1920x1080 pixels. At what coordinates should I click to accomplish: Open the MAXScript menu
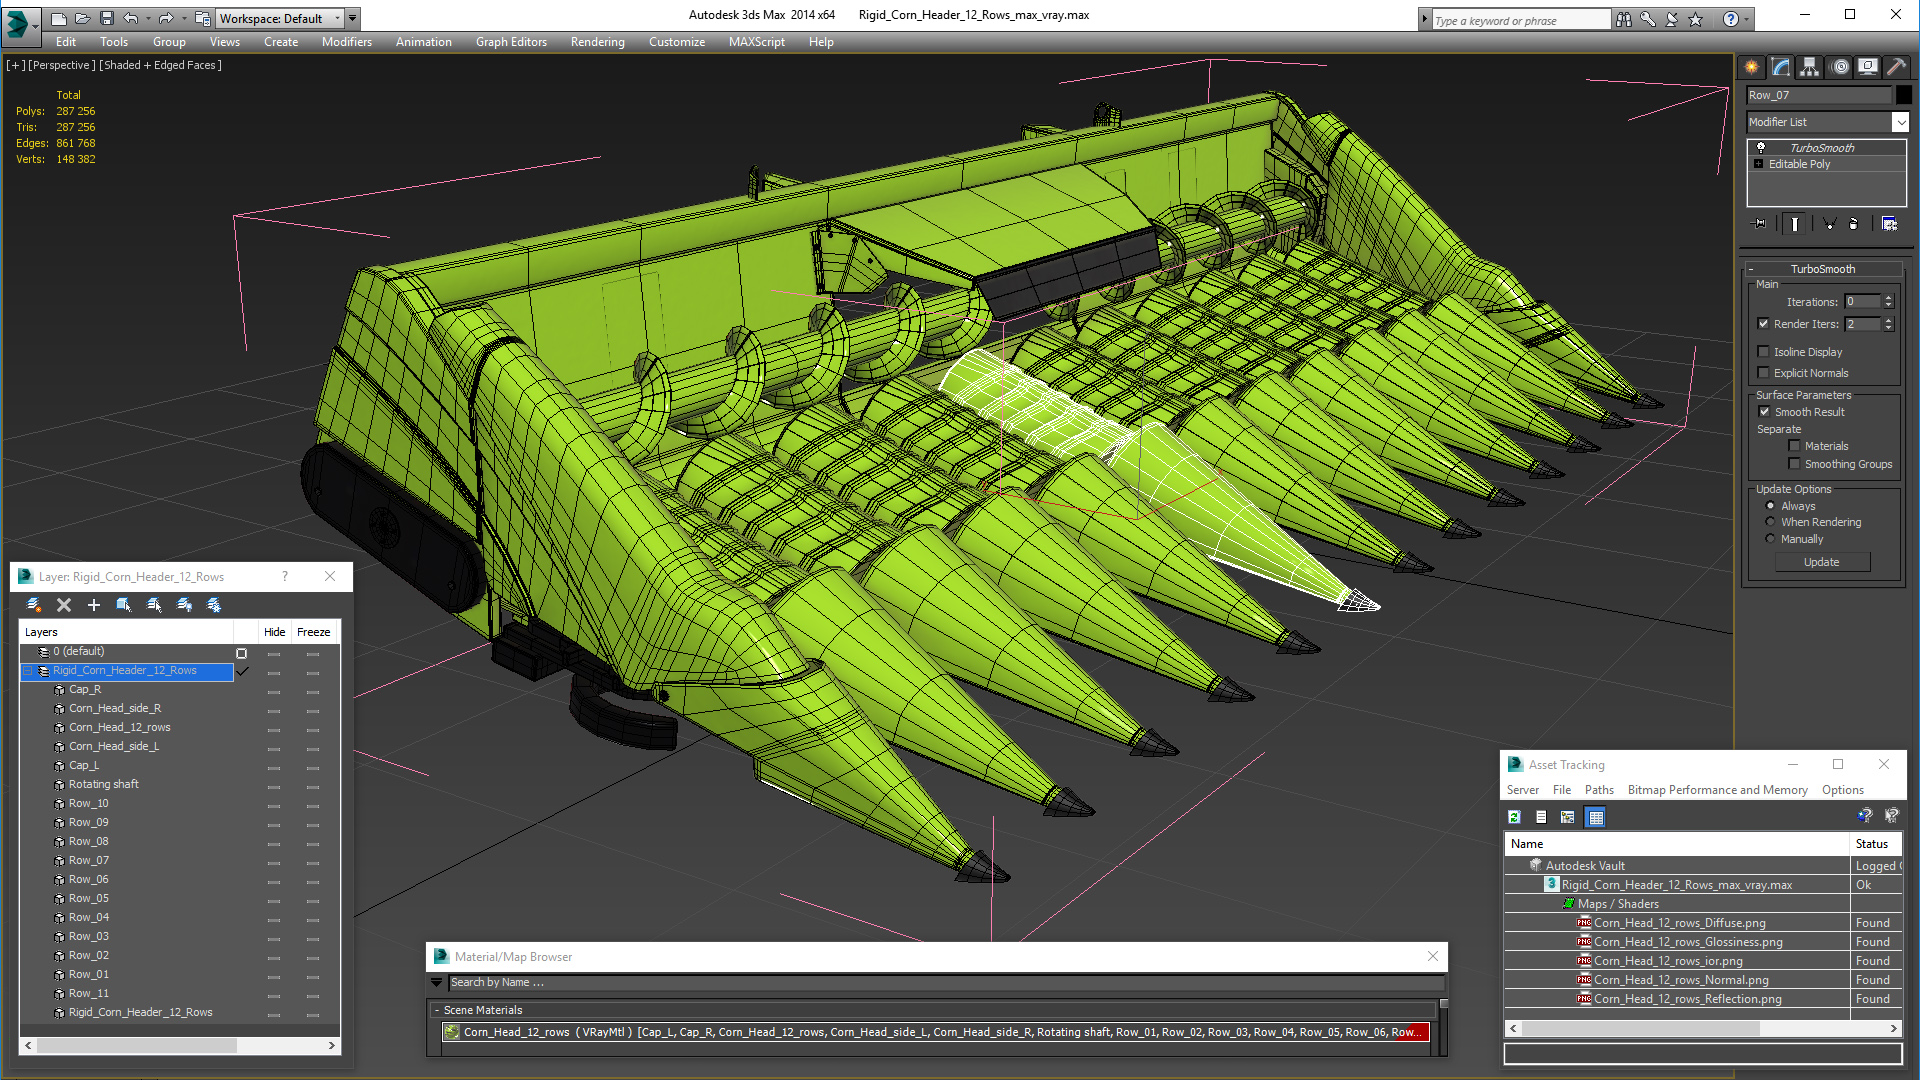(756, 42)
